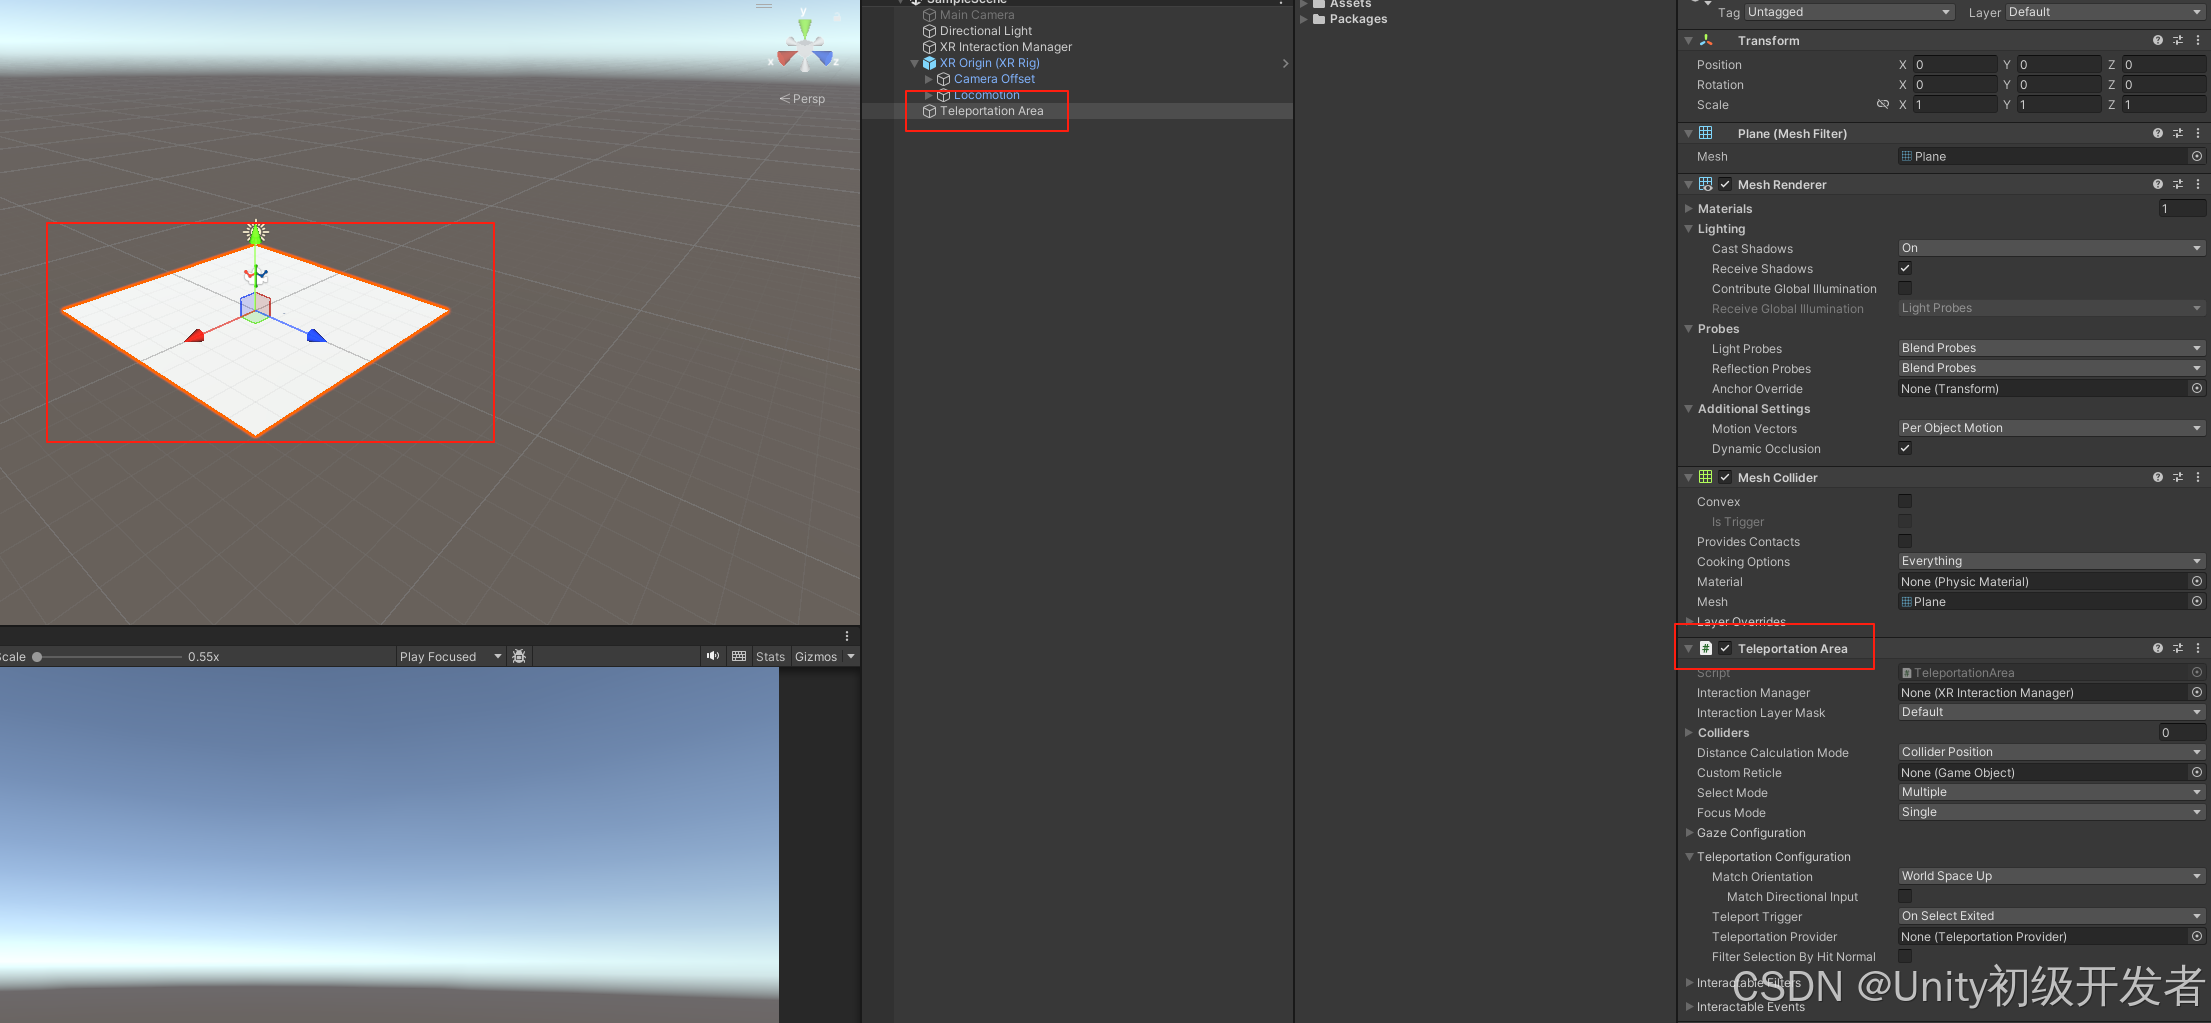Viewport: 2211px width, 1023px height.
Task: Click the Game view scale slider
Action: pyautogui.click(x=107, y=657)
